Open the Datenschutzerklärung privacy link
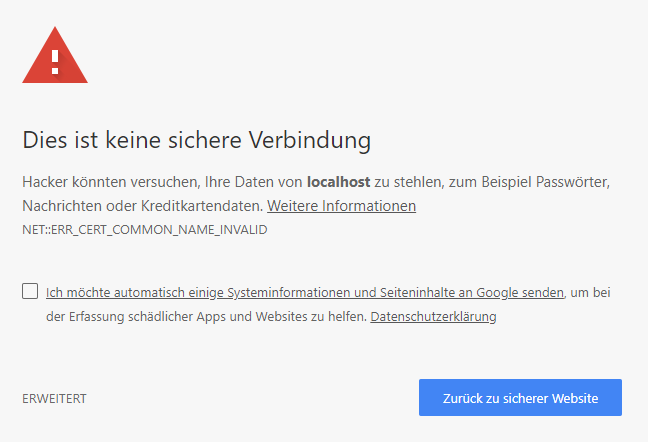The image size is (648, 442). (433, 317)
